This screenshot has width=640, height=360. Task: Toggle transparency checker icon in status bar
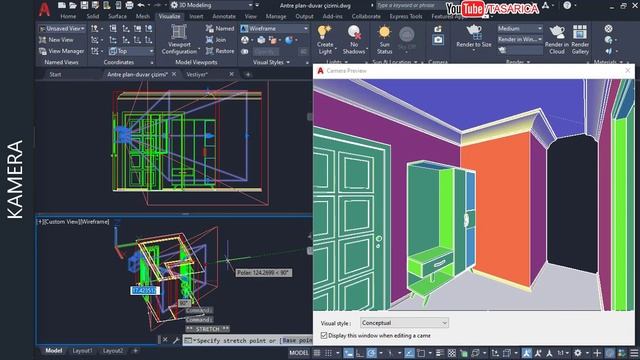(451, 353)
